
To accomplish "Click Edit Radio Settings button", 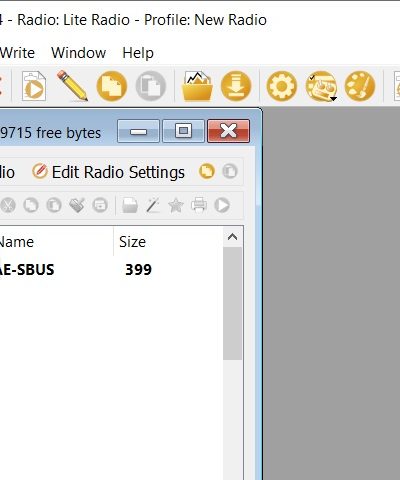I will coord(108,172).
